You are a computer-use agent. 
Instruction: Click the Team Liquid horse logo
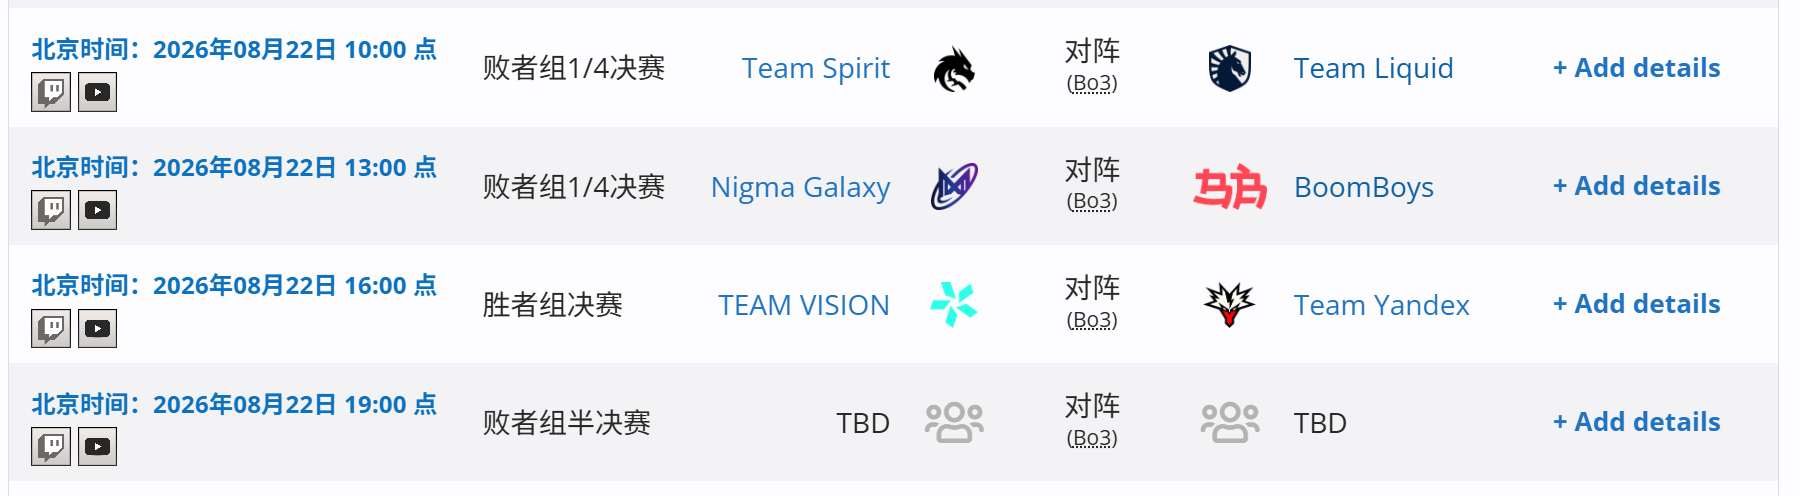(1230, 69)
